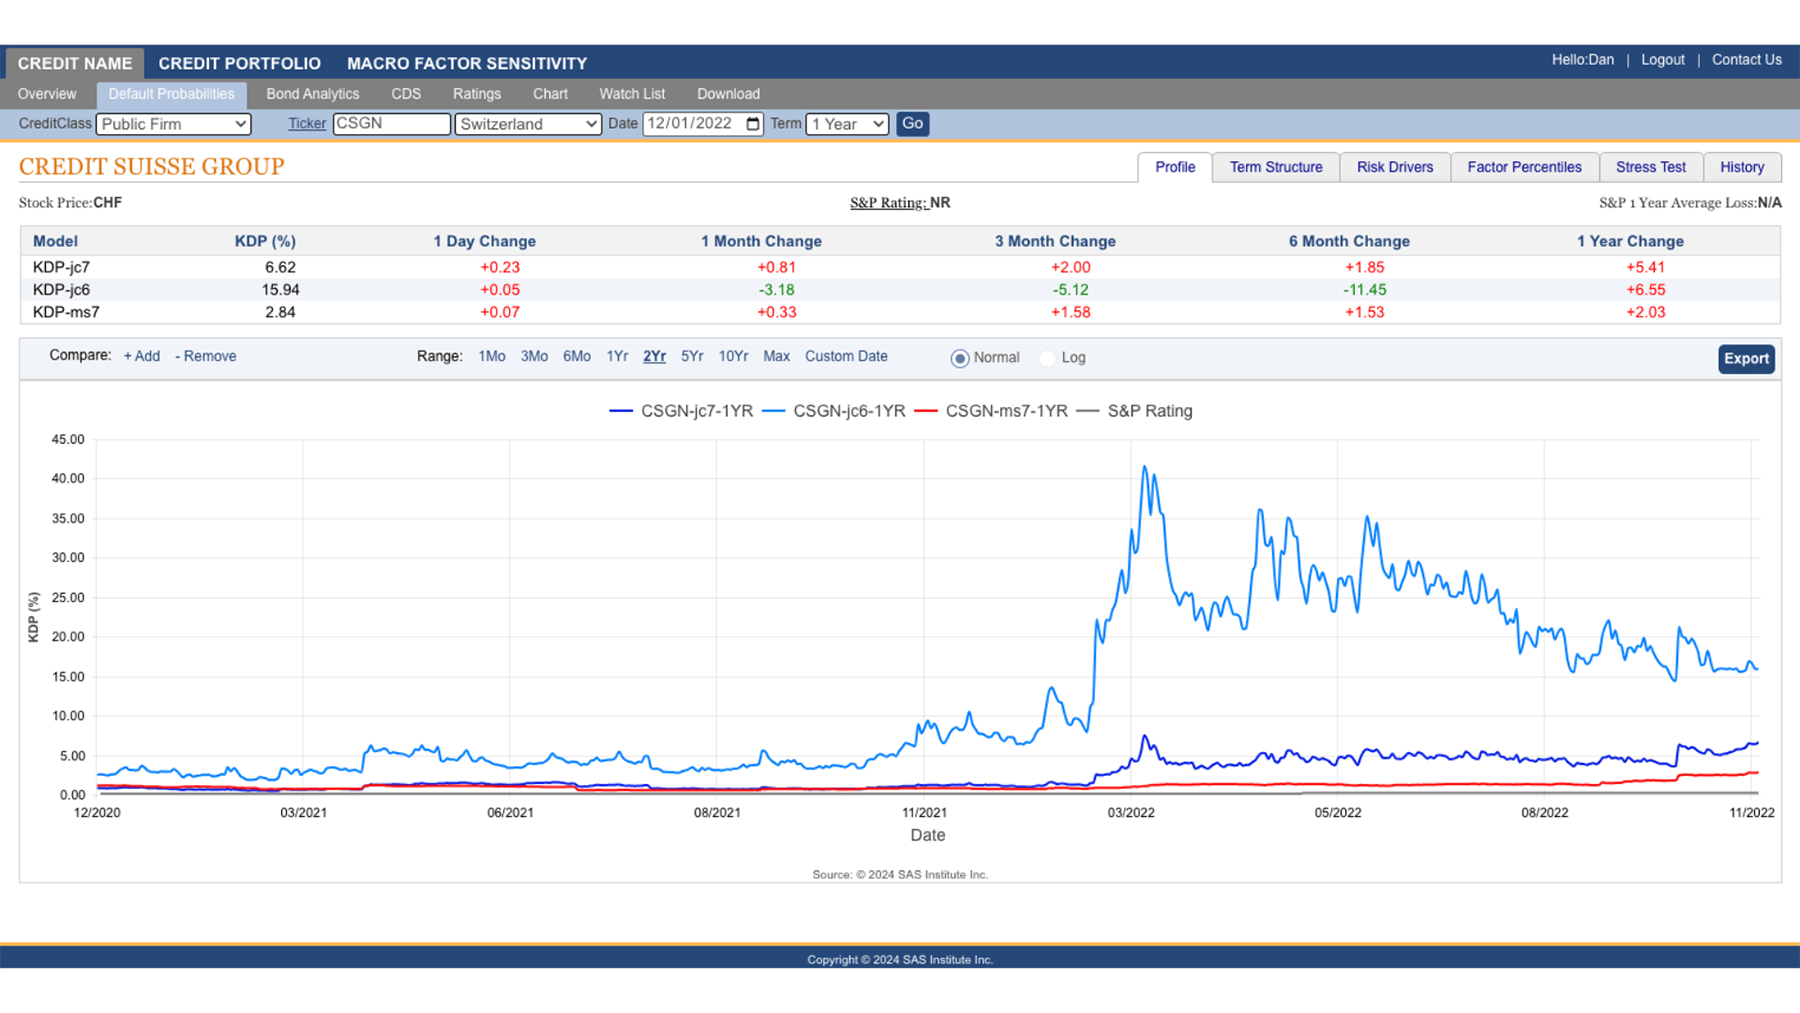Switch chart to Log scale
Image resolution: width=1800 pixels, height=1013 pixels.
pyautogui.click(x=1047, y=358)
